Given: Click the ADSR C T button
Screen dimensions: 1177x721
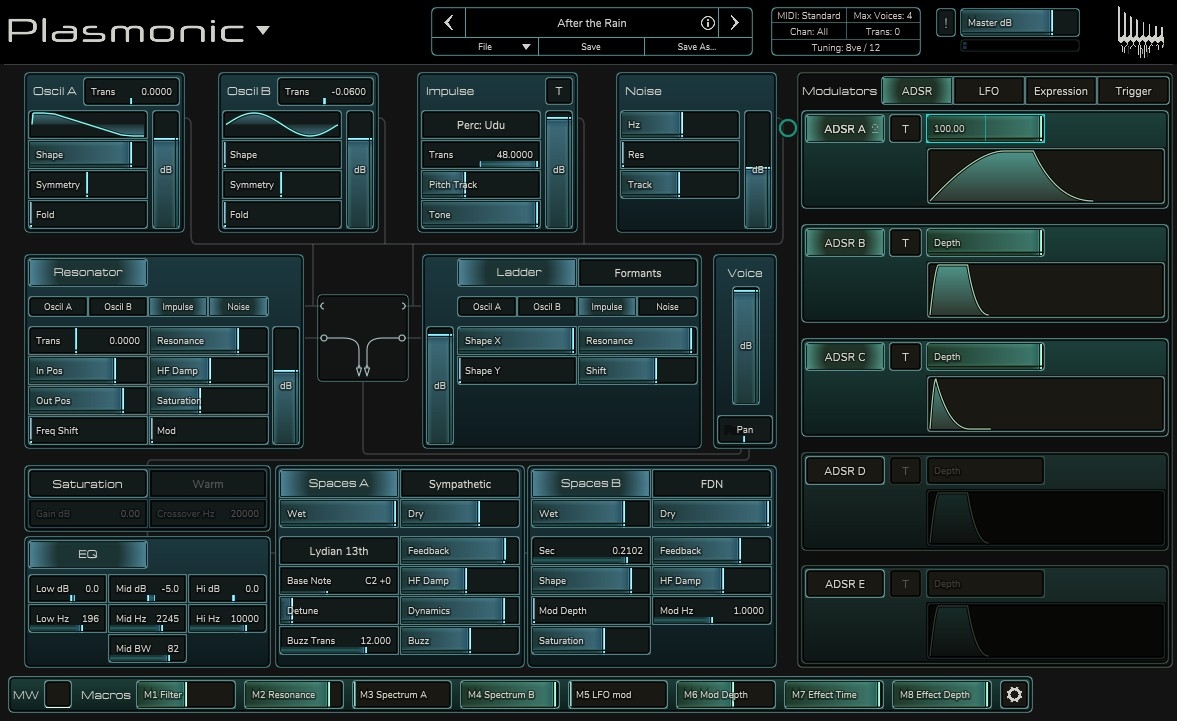Looking at the screenshot, I should 905,357.
